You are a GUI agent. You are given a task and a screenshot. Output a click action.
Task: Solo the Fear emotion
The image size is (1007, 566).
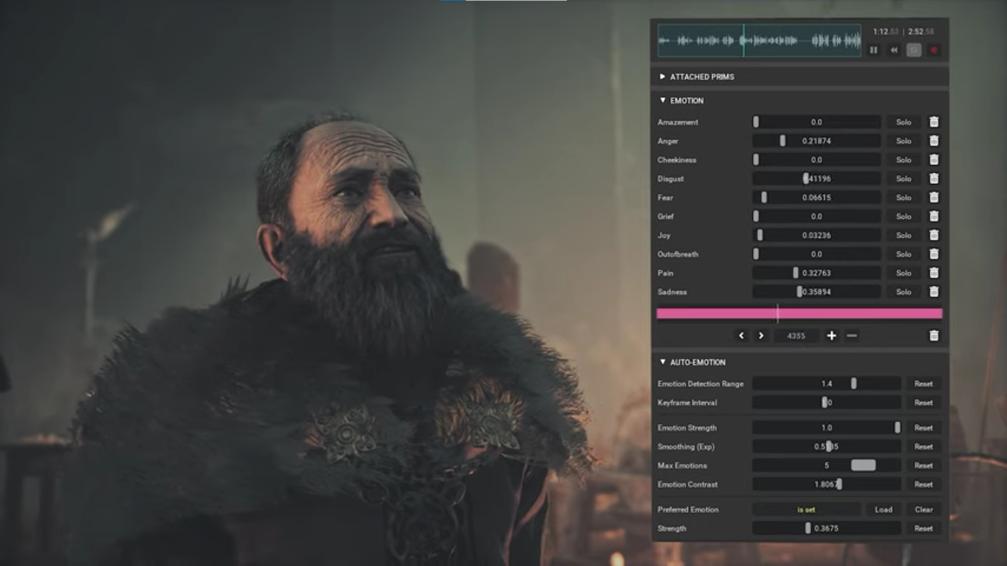click(904, 197)
